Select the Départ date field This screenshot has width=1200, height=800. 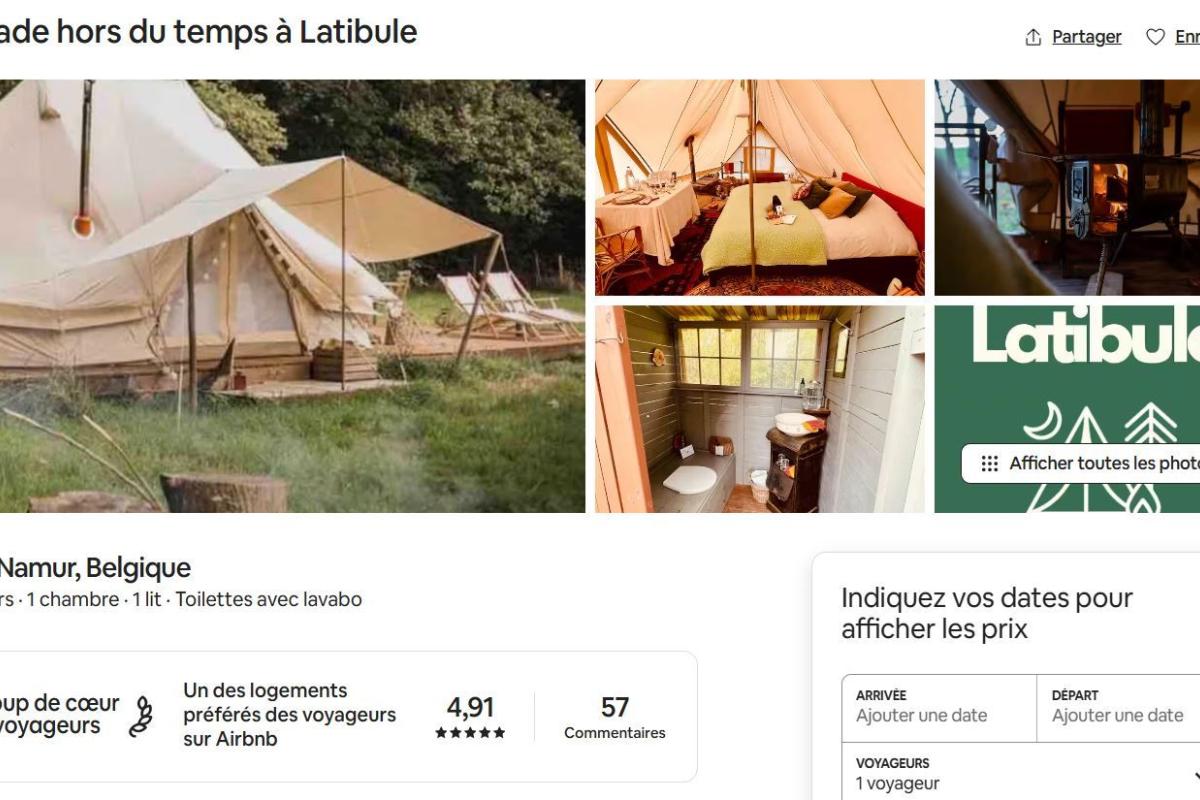(1118, 708)
